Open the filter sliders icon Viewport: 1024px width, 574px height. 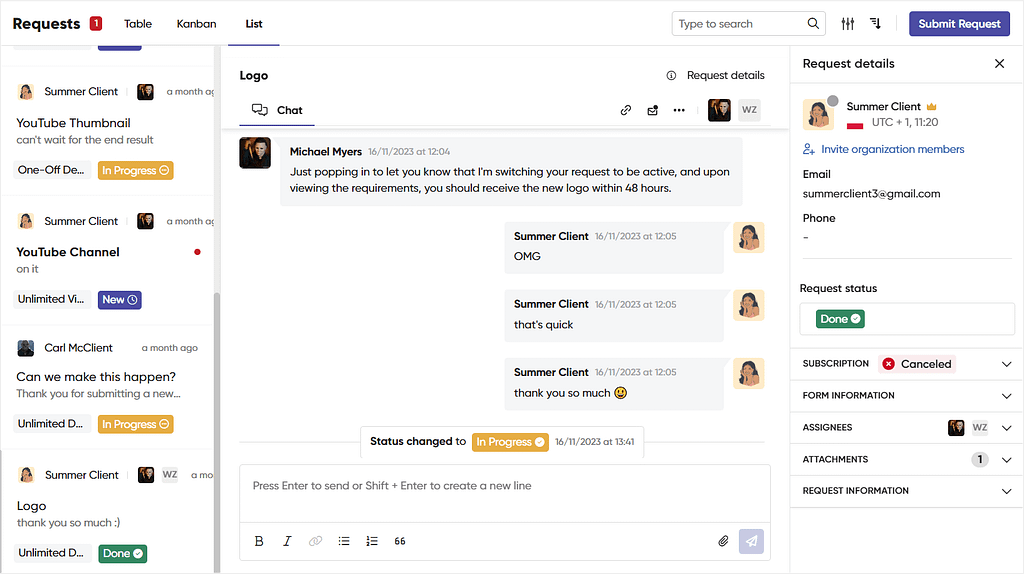(x=848, y=24)
